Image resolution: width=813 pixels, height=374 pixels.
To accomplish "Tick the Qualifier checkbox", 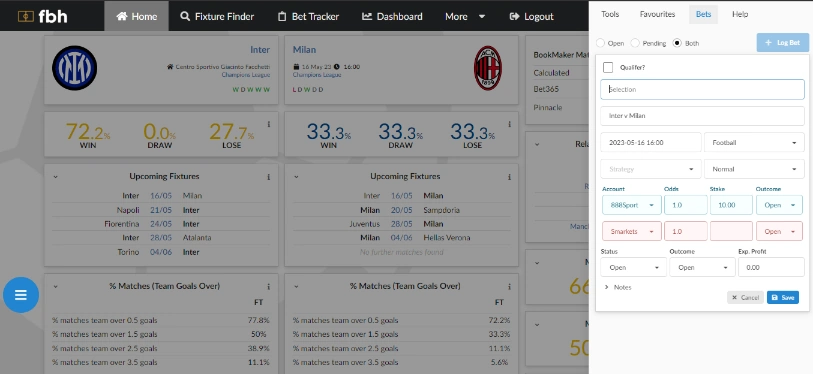I will coord(608,67).
